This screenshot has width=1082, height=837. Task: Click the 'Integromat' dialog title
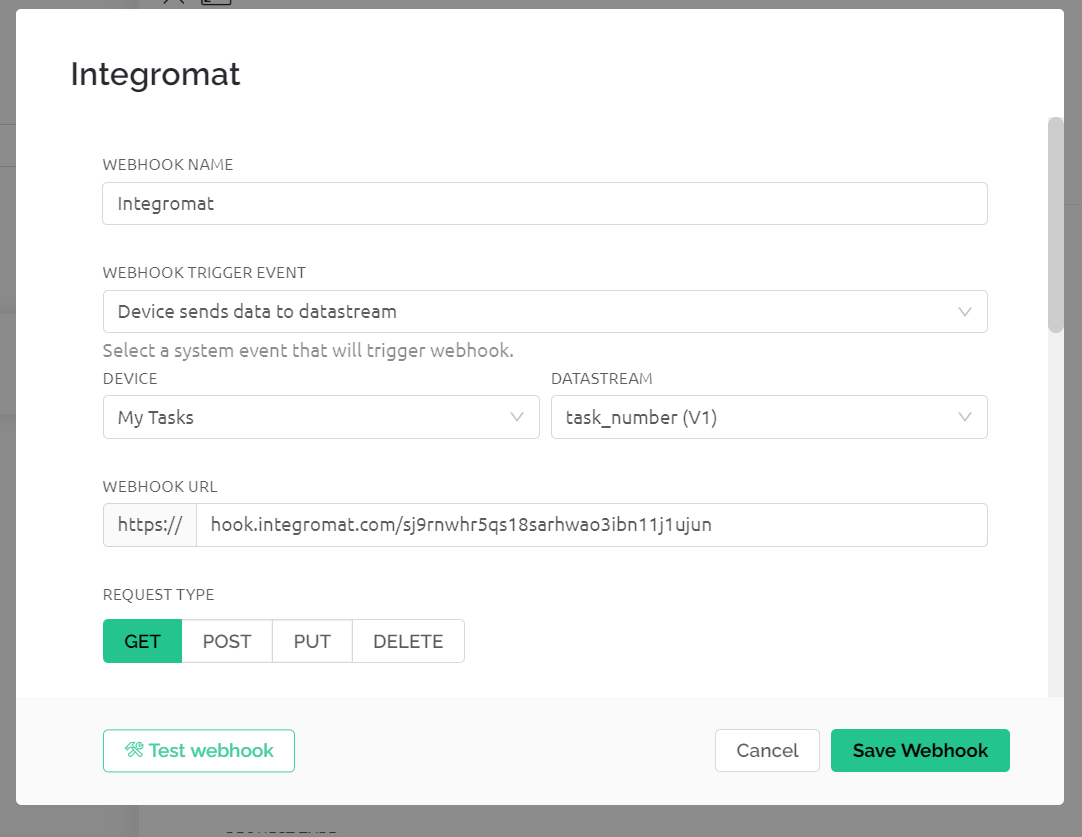click(x=155, y=74)
